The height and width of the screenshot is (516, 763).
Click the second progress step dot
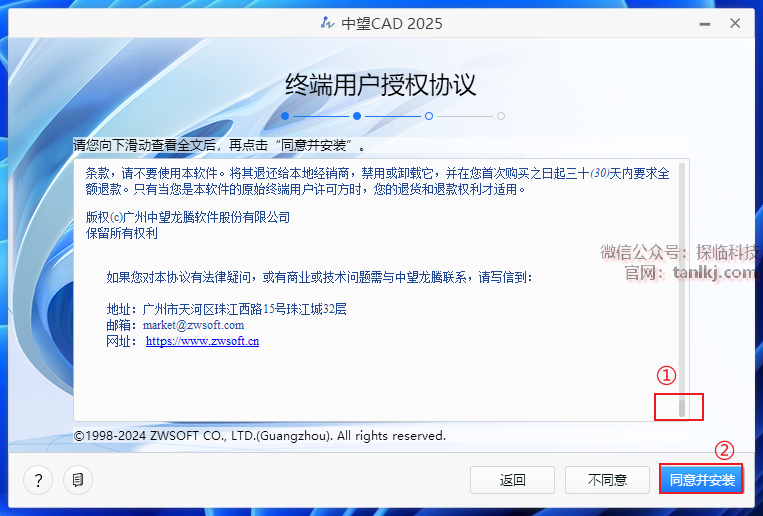click(357, 116)
